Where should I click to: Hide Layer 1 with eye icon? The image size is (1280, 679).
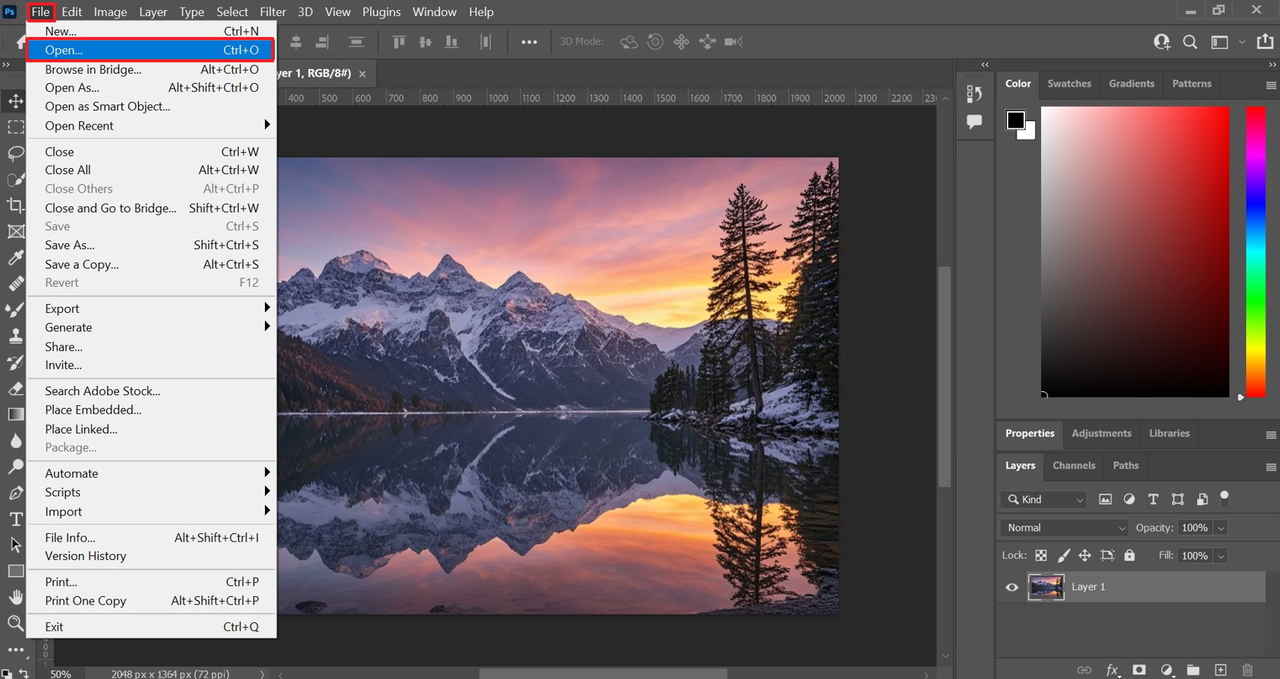1012,587
